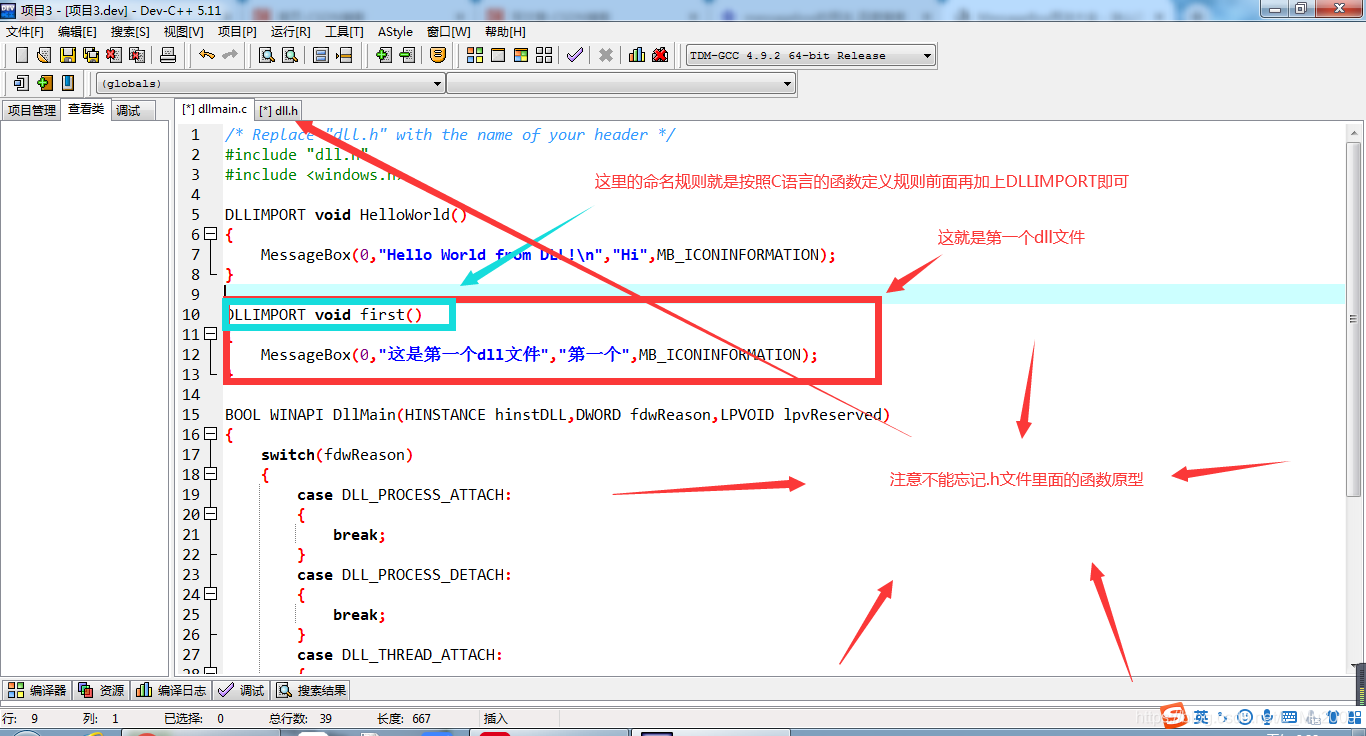Click the Print toolbar icon
The image size is (1366, 736).
(x=168, y=55)
